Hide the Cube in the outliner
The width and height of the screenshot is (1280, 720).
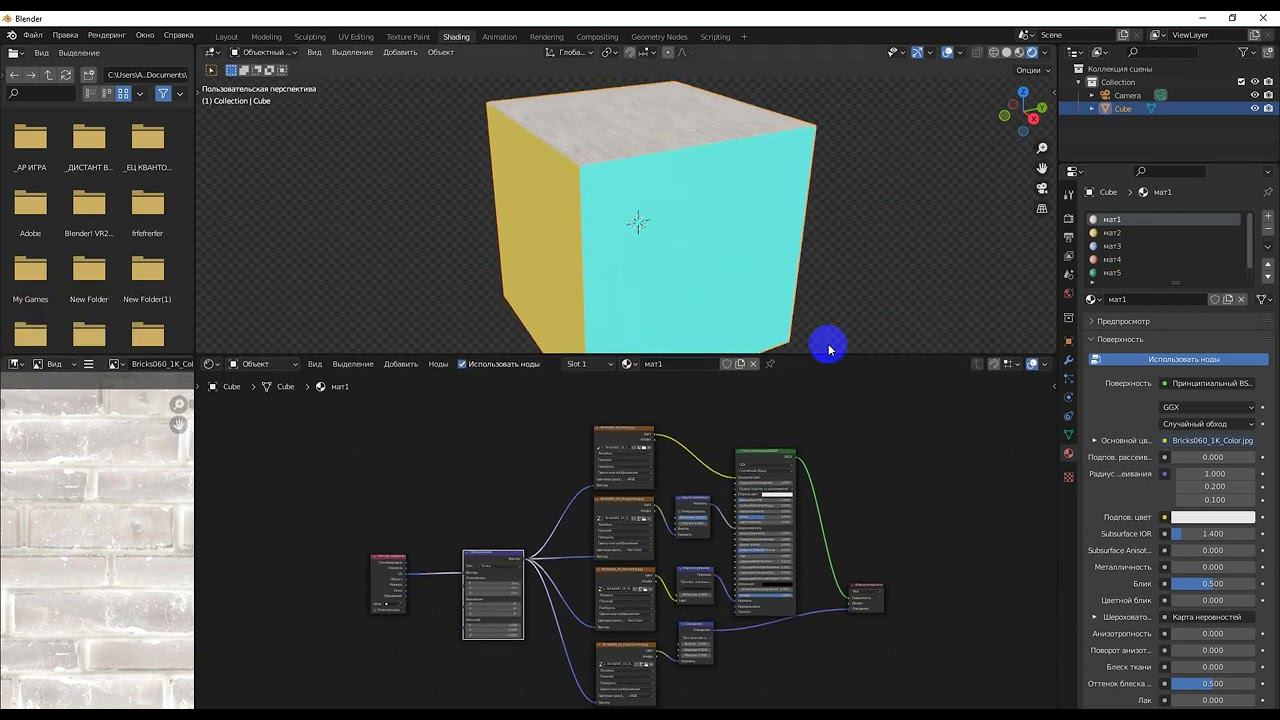coord(1254,108)
